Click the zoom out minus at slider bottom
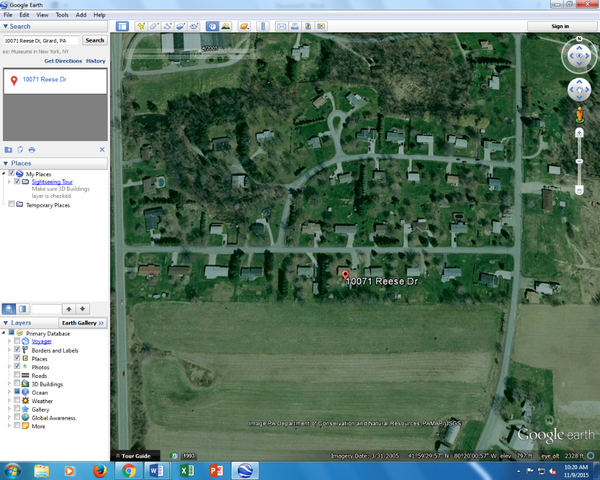Image resolution: width=600 pixels, height=480 pixels. (579, 190)
